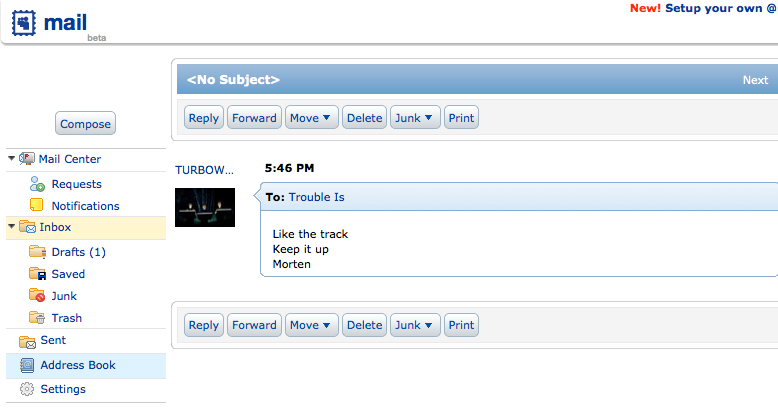Click the Trouble Is recipient link

click(316, 197)
